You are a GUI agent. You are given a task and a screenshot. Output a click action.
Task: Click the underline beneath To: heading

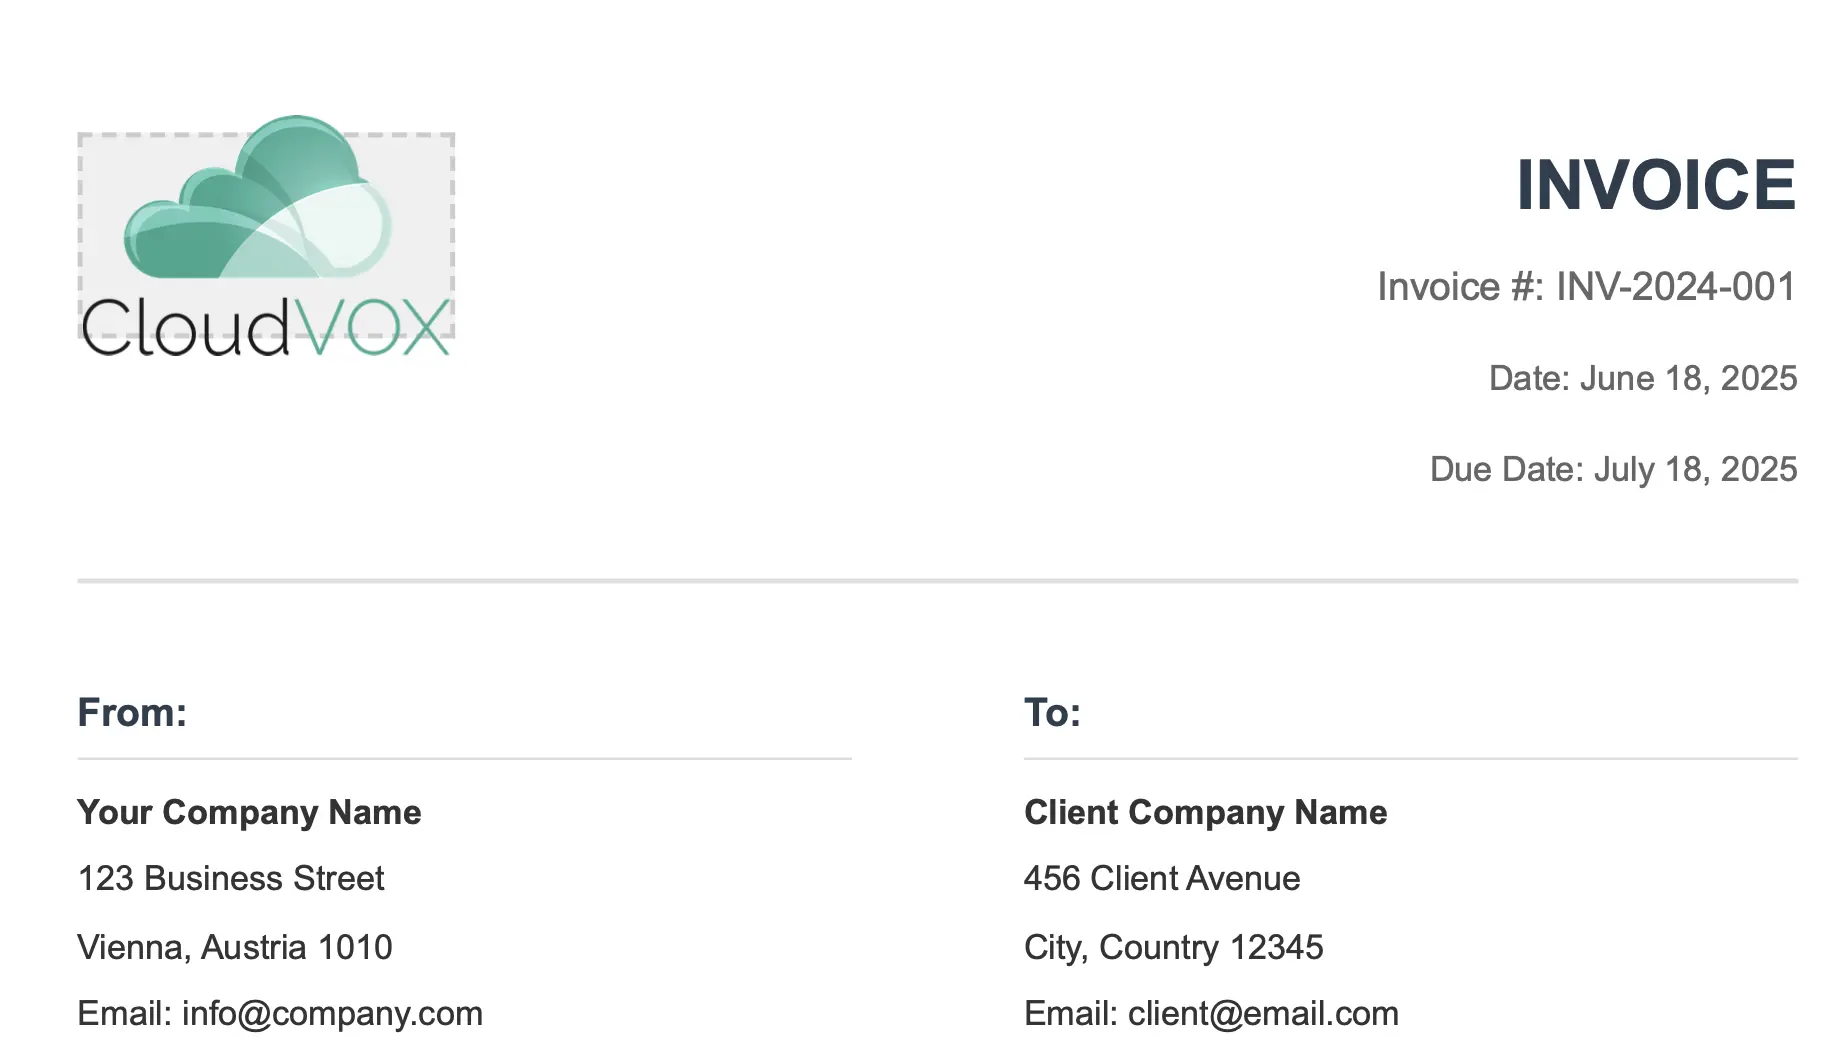tap(1410, 759)
